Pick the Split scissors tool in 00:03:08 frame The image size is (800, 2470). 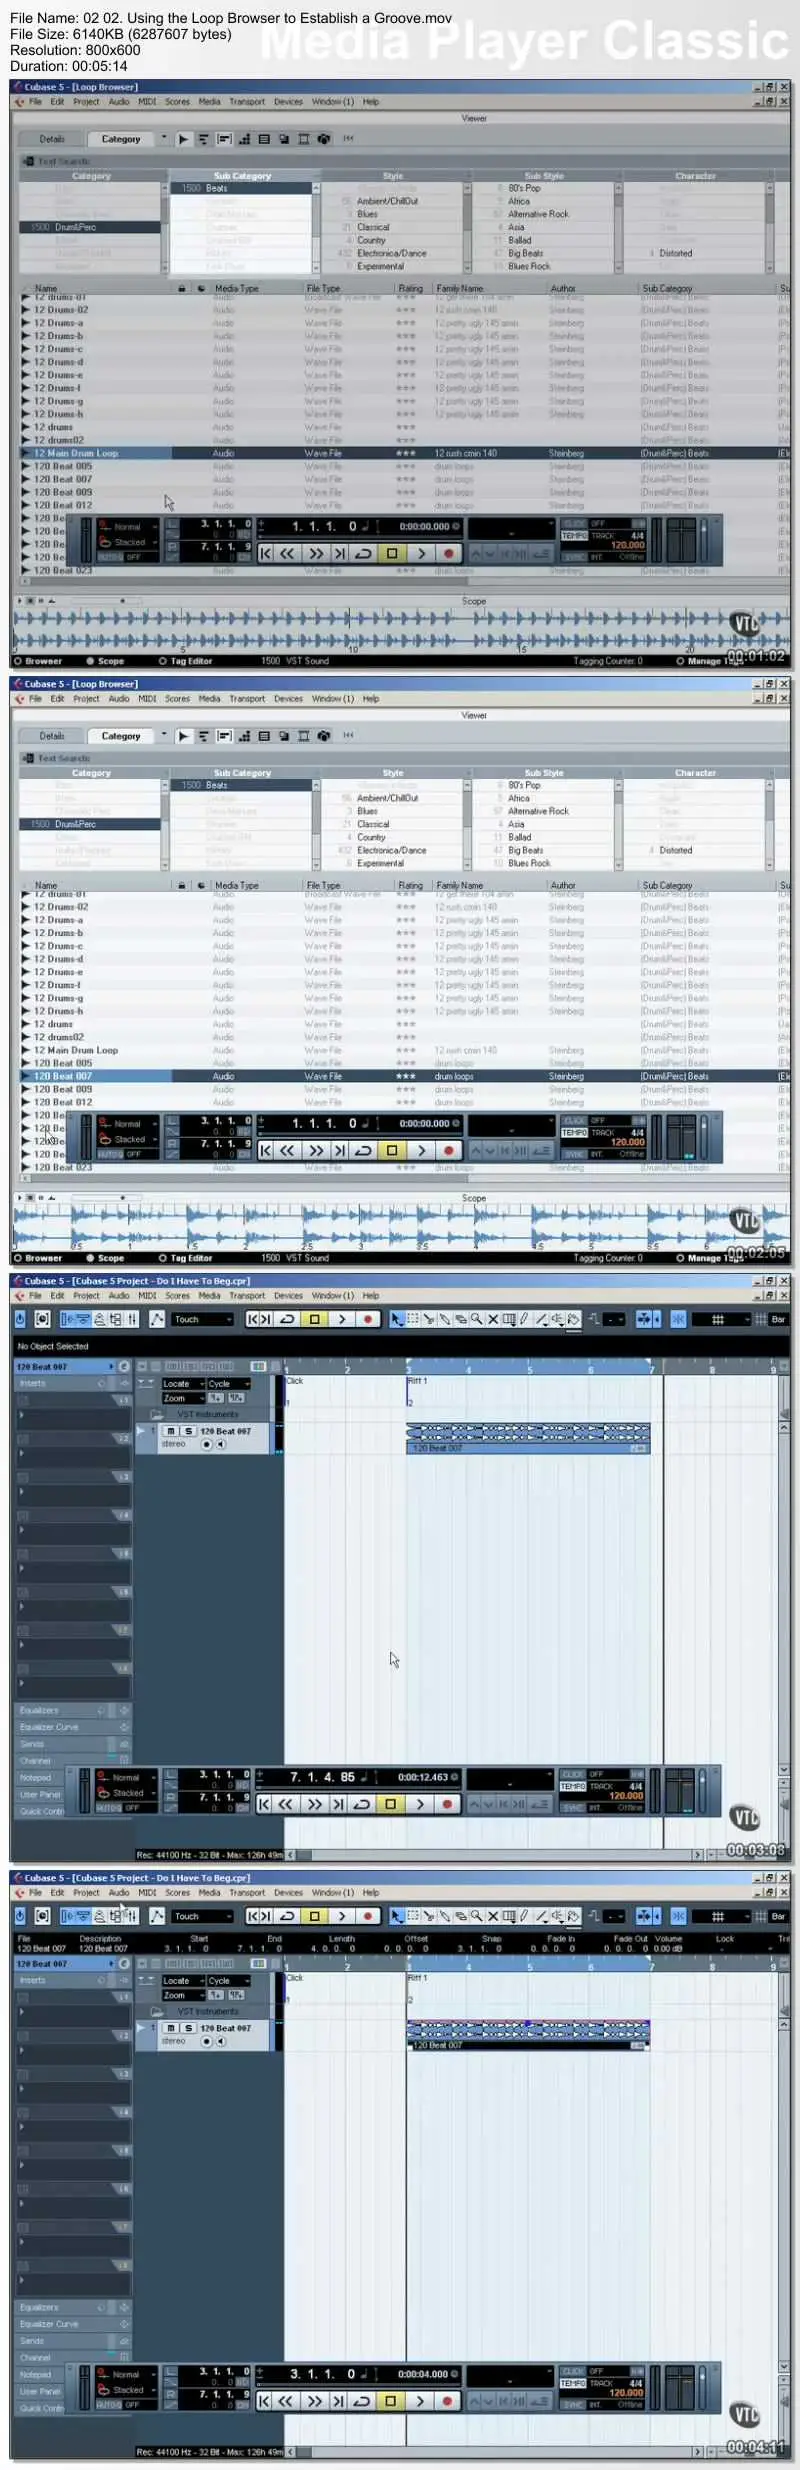pyautogui.click(x=429, y=1319)
